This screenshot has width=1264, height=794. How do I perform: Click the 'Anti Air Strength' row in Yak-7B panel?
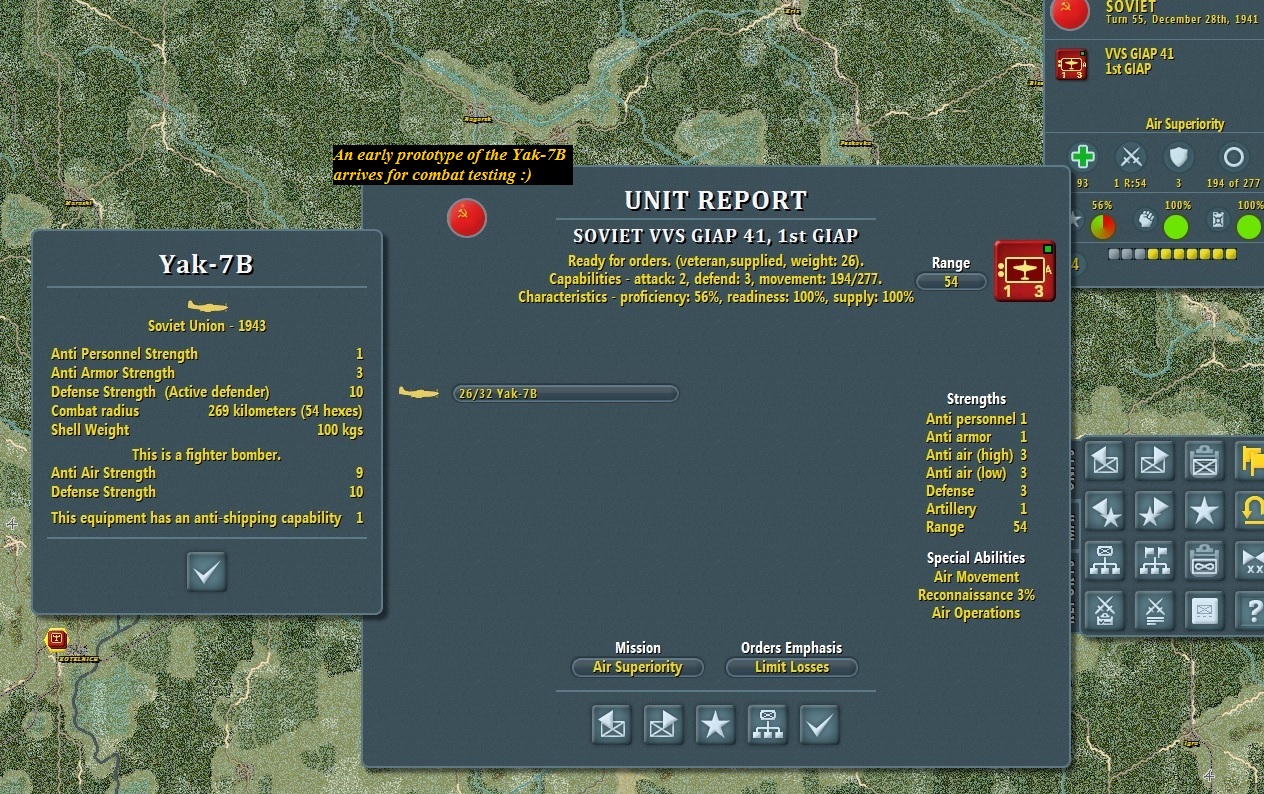[207, 473]
